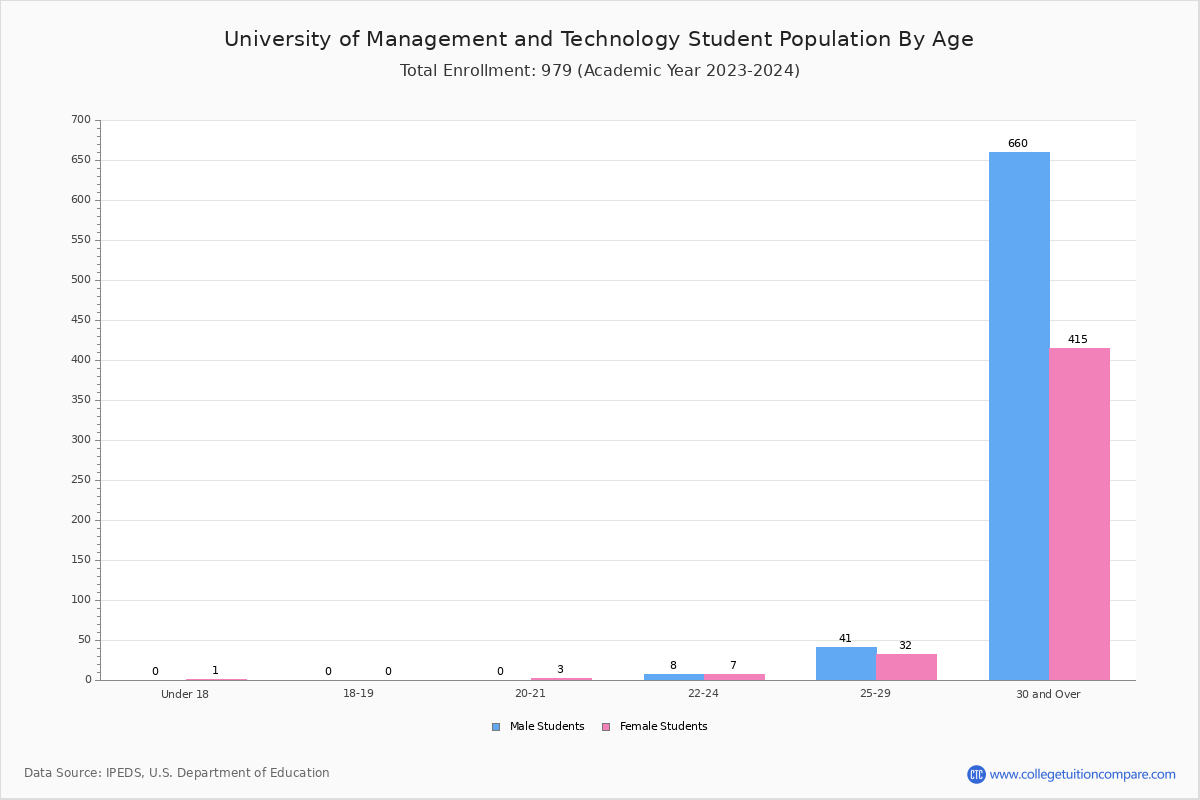This screenshot has width=1200, height=800.
Task: Toggle the Female Students legend label
Action: coord(663,727)
